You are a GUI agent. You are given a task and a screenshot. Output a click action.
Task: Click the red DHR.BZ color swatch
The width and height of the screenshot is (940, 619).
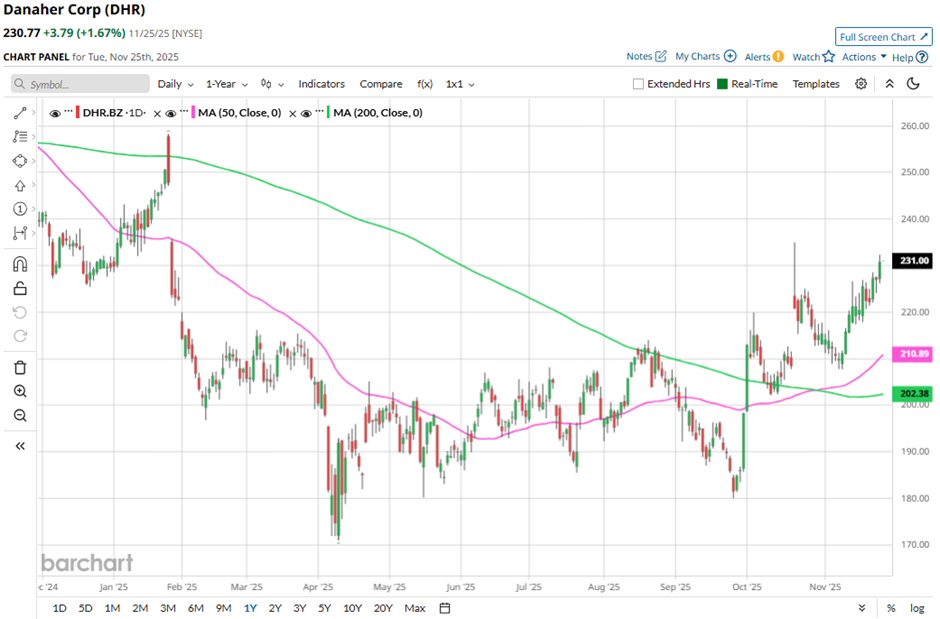[x=77, y=113]
